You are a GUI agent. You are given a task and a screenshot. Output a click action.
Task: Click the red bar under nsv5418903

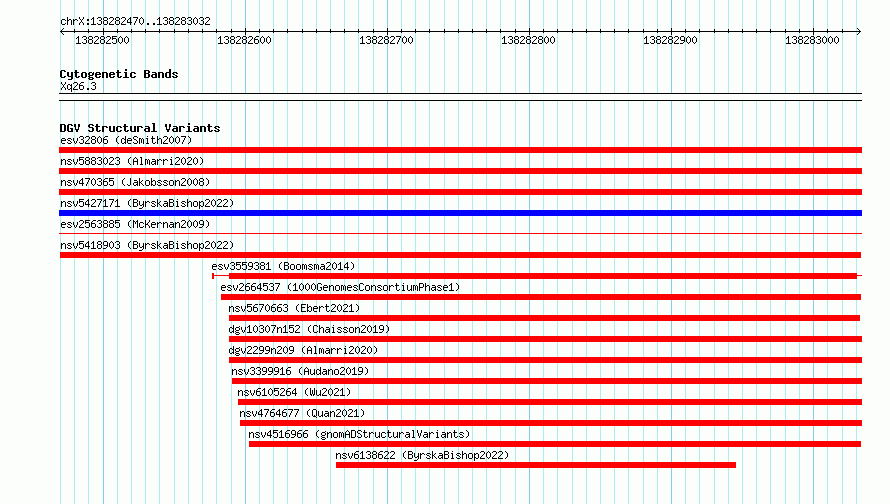click(x=460, y=255)
